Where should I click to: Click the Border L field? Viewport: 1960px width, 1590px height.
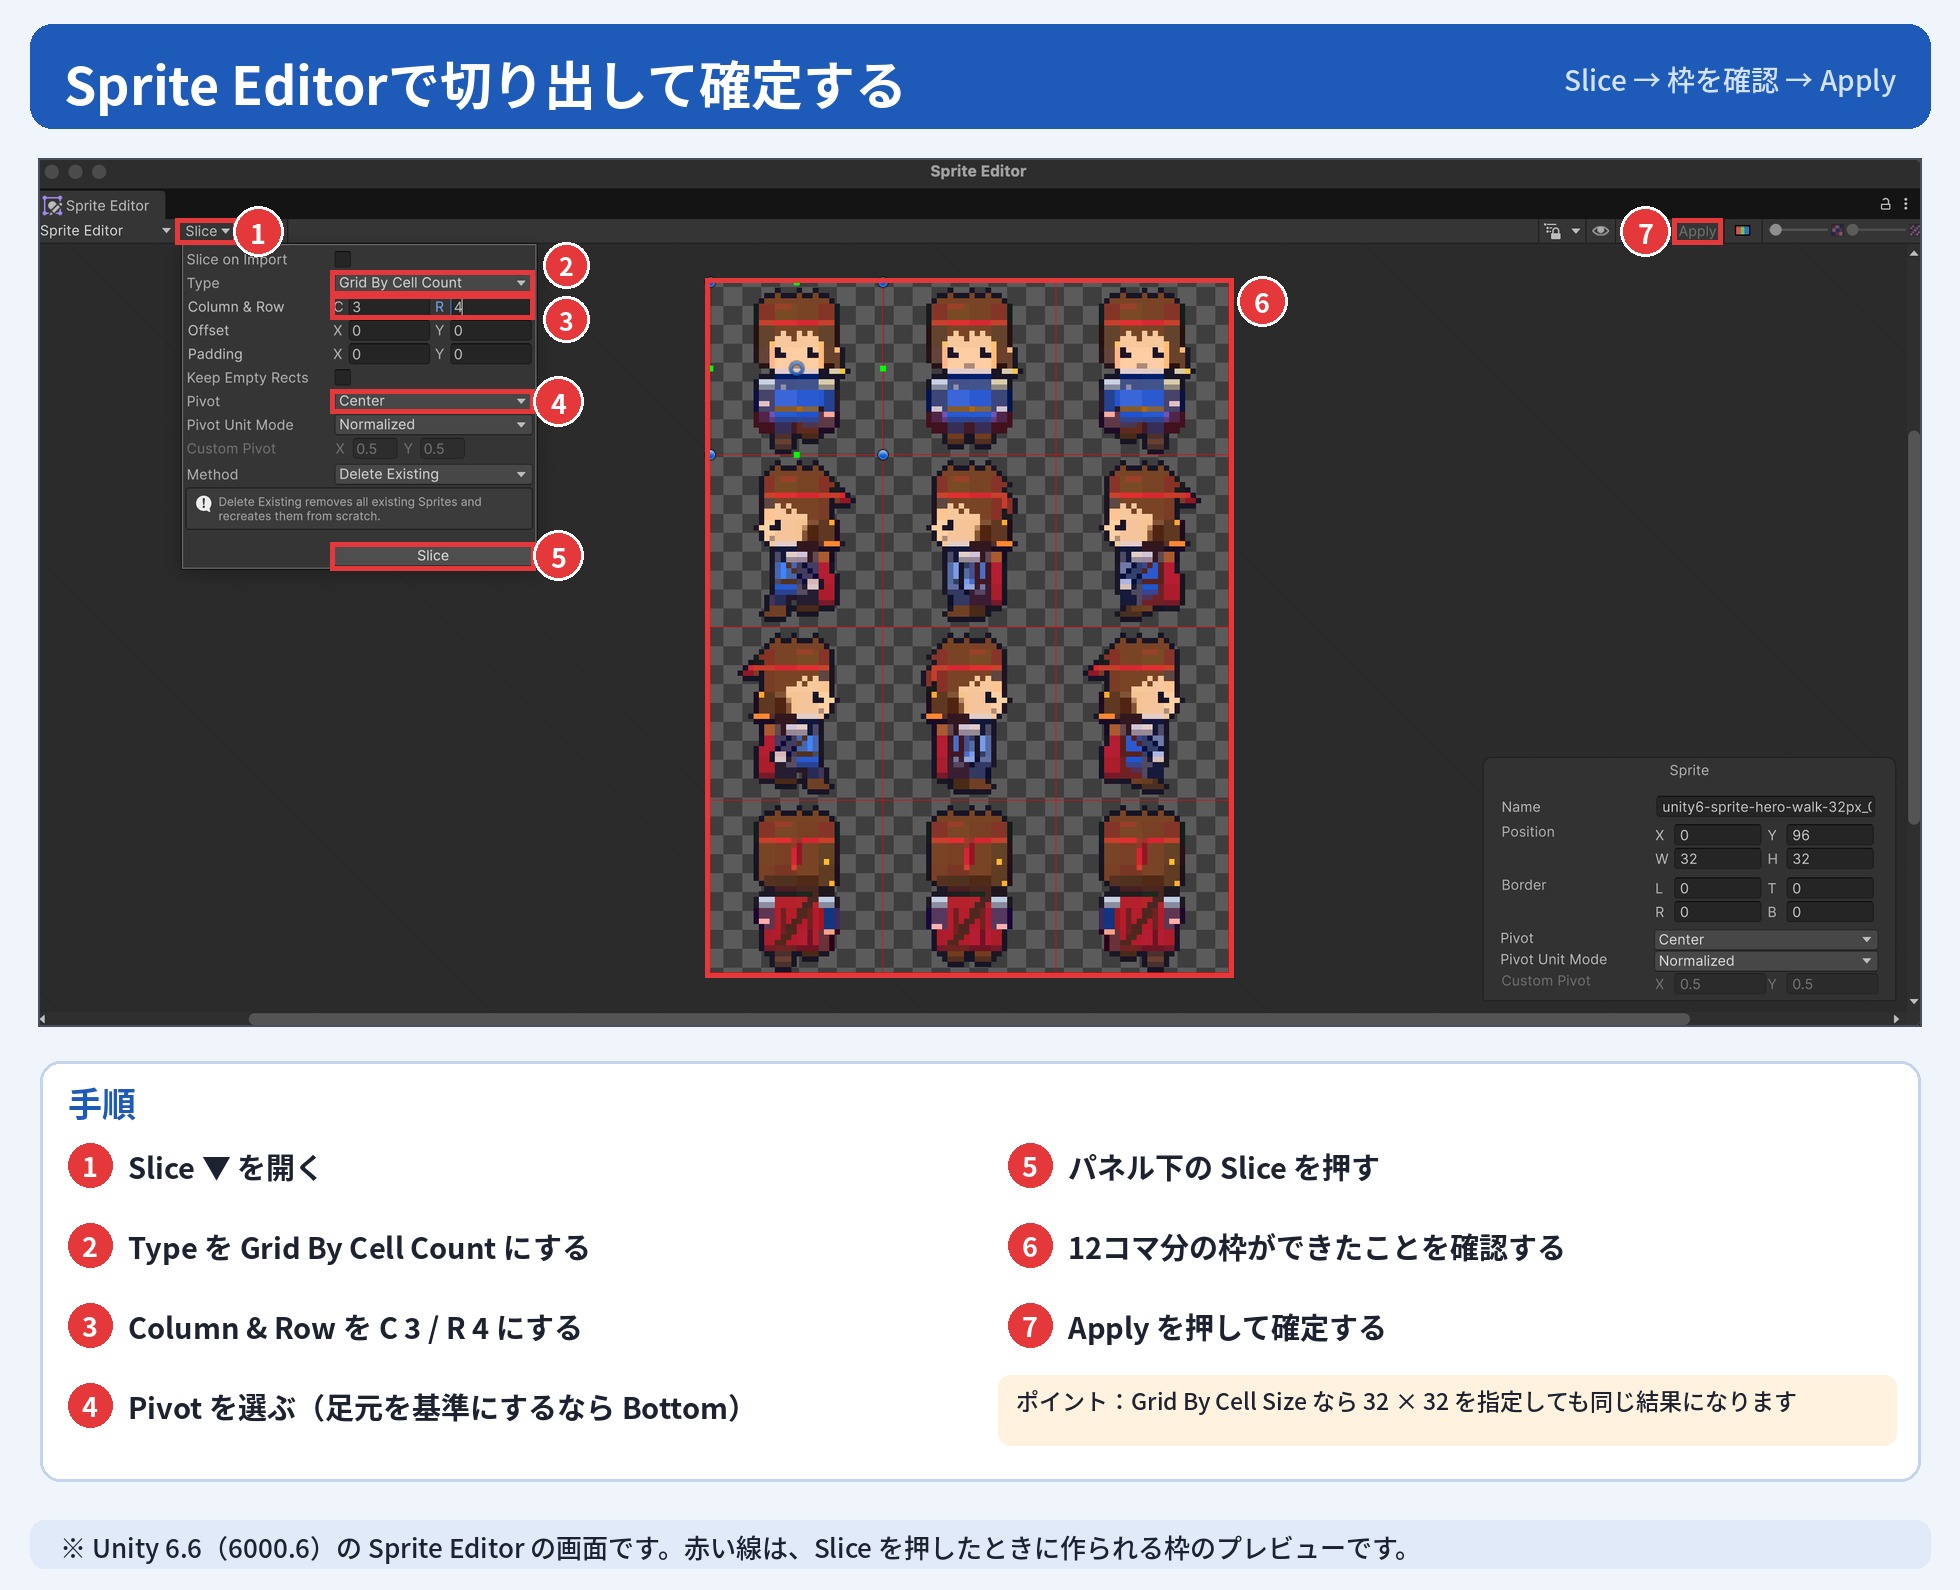click(1717, 888)
